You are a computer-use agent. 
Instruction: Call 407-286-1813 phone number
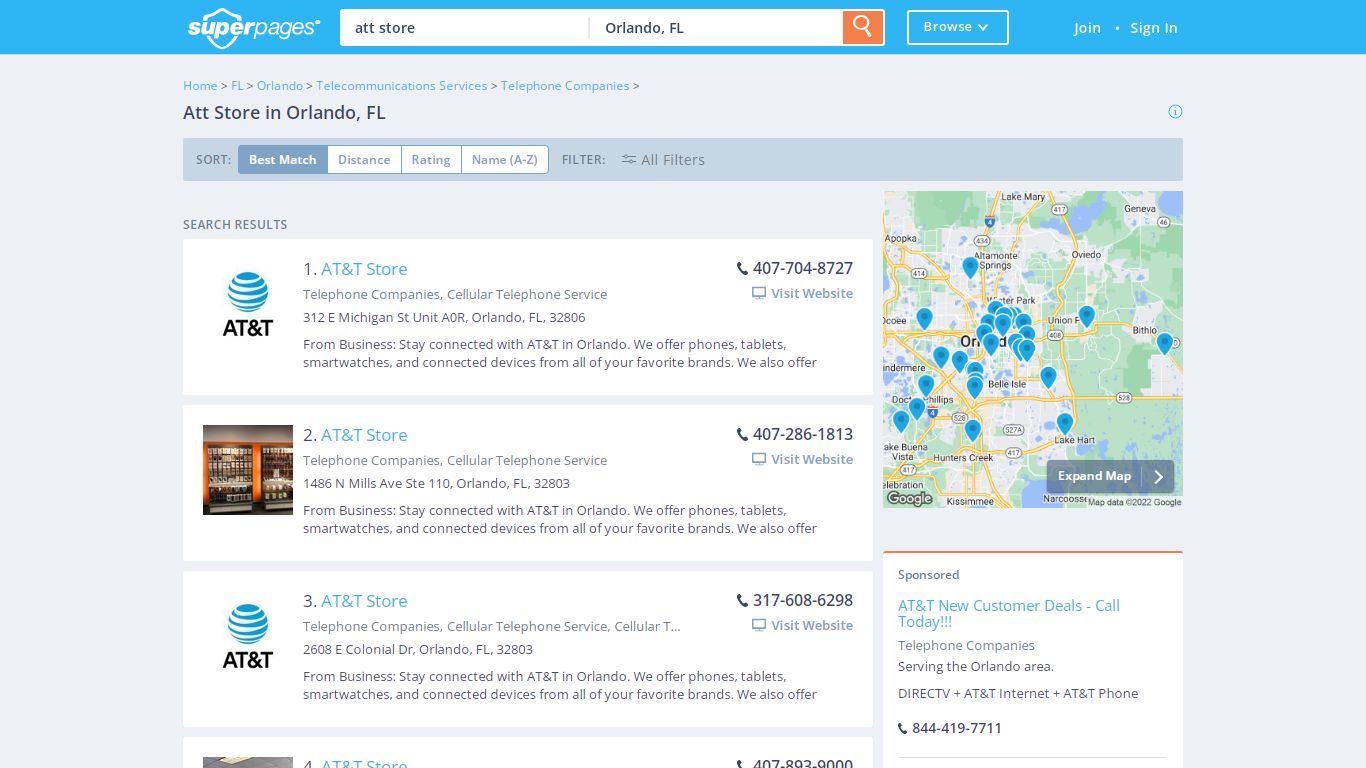tap(803, 435)
